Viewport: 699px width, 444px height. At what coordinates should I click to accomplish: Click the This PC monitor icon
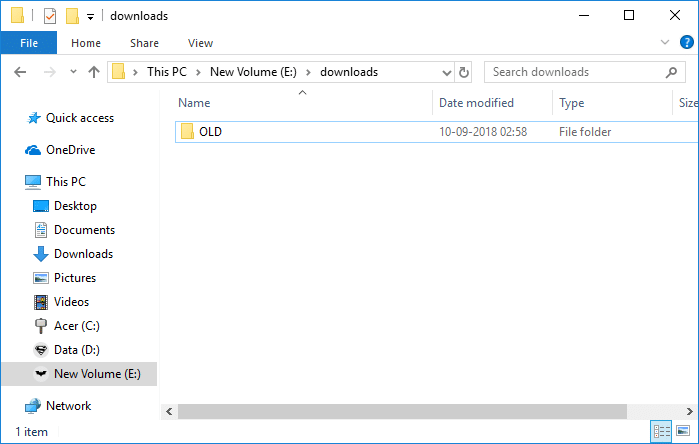pyautogui.click(x=33, y=182)
